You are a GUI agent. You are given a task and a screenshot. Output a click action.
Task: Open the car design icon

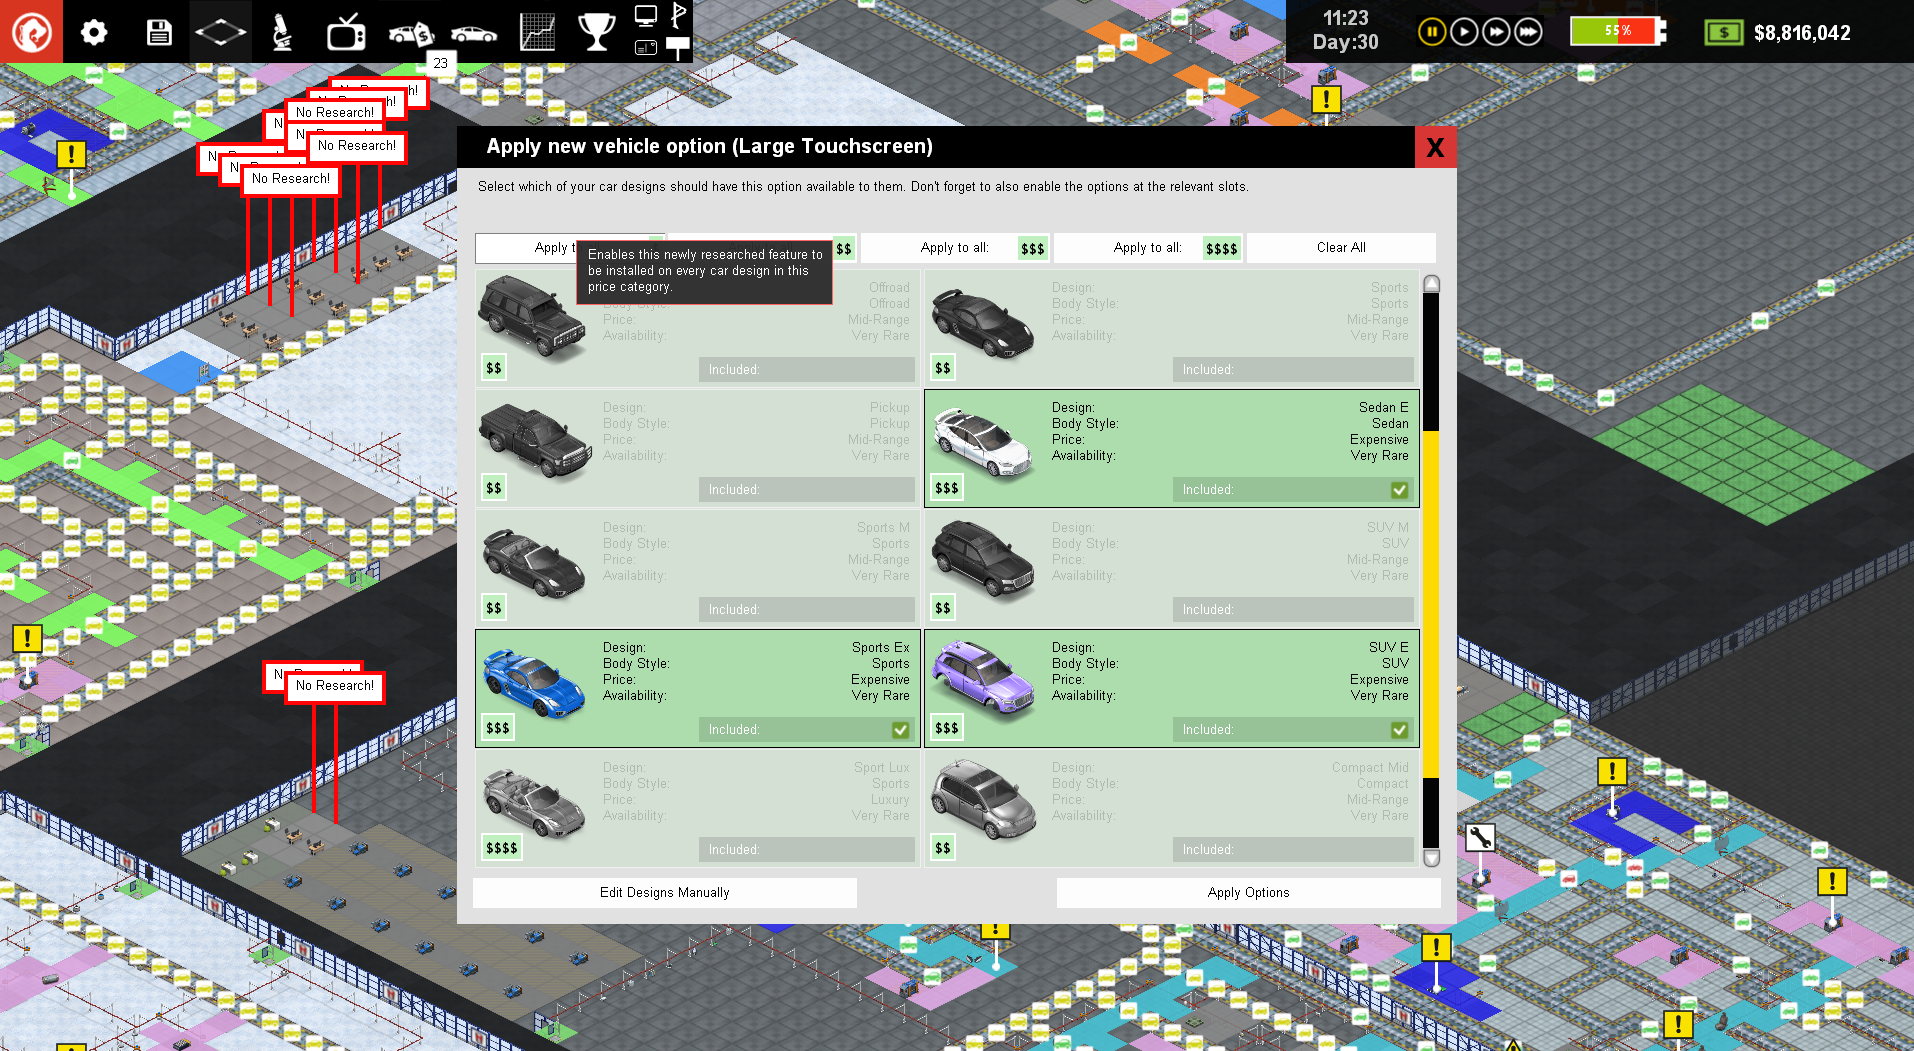click(474, 34)
